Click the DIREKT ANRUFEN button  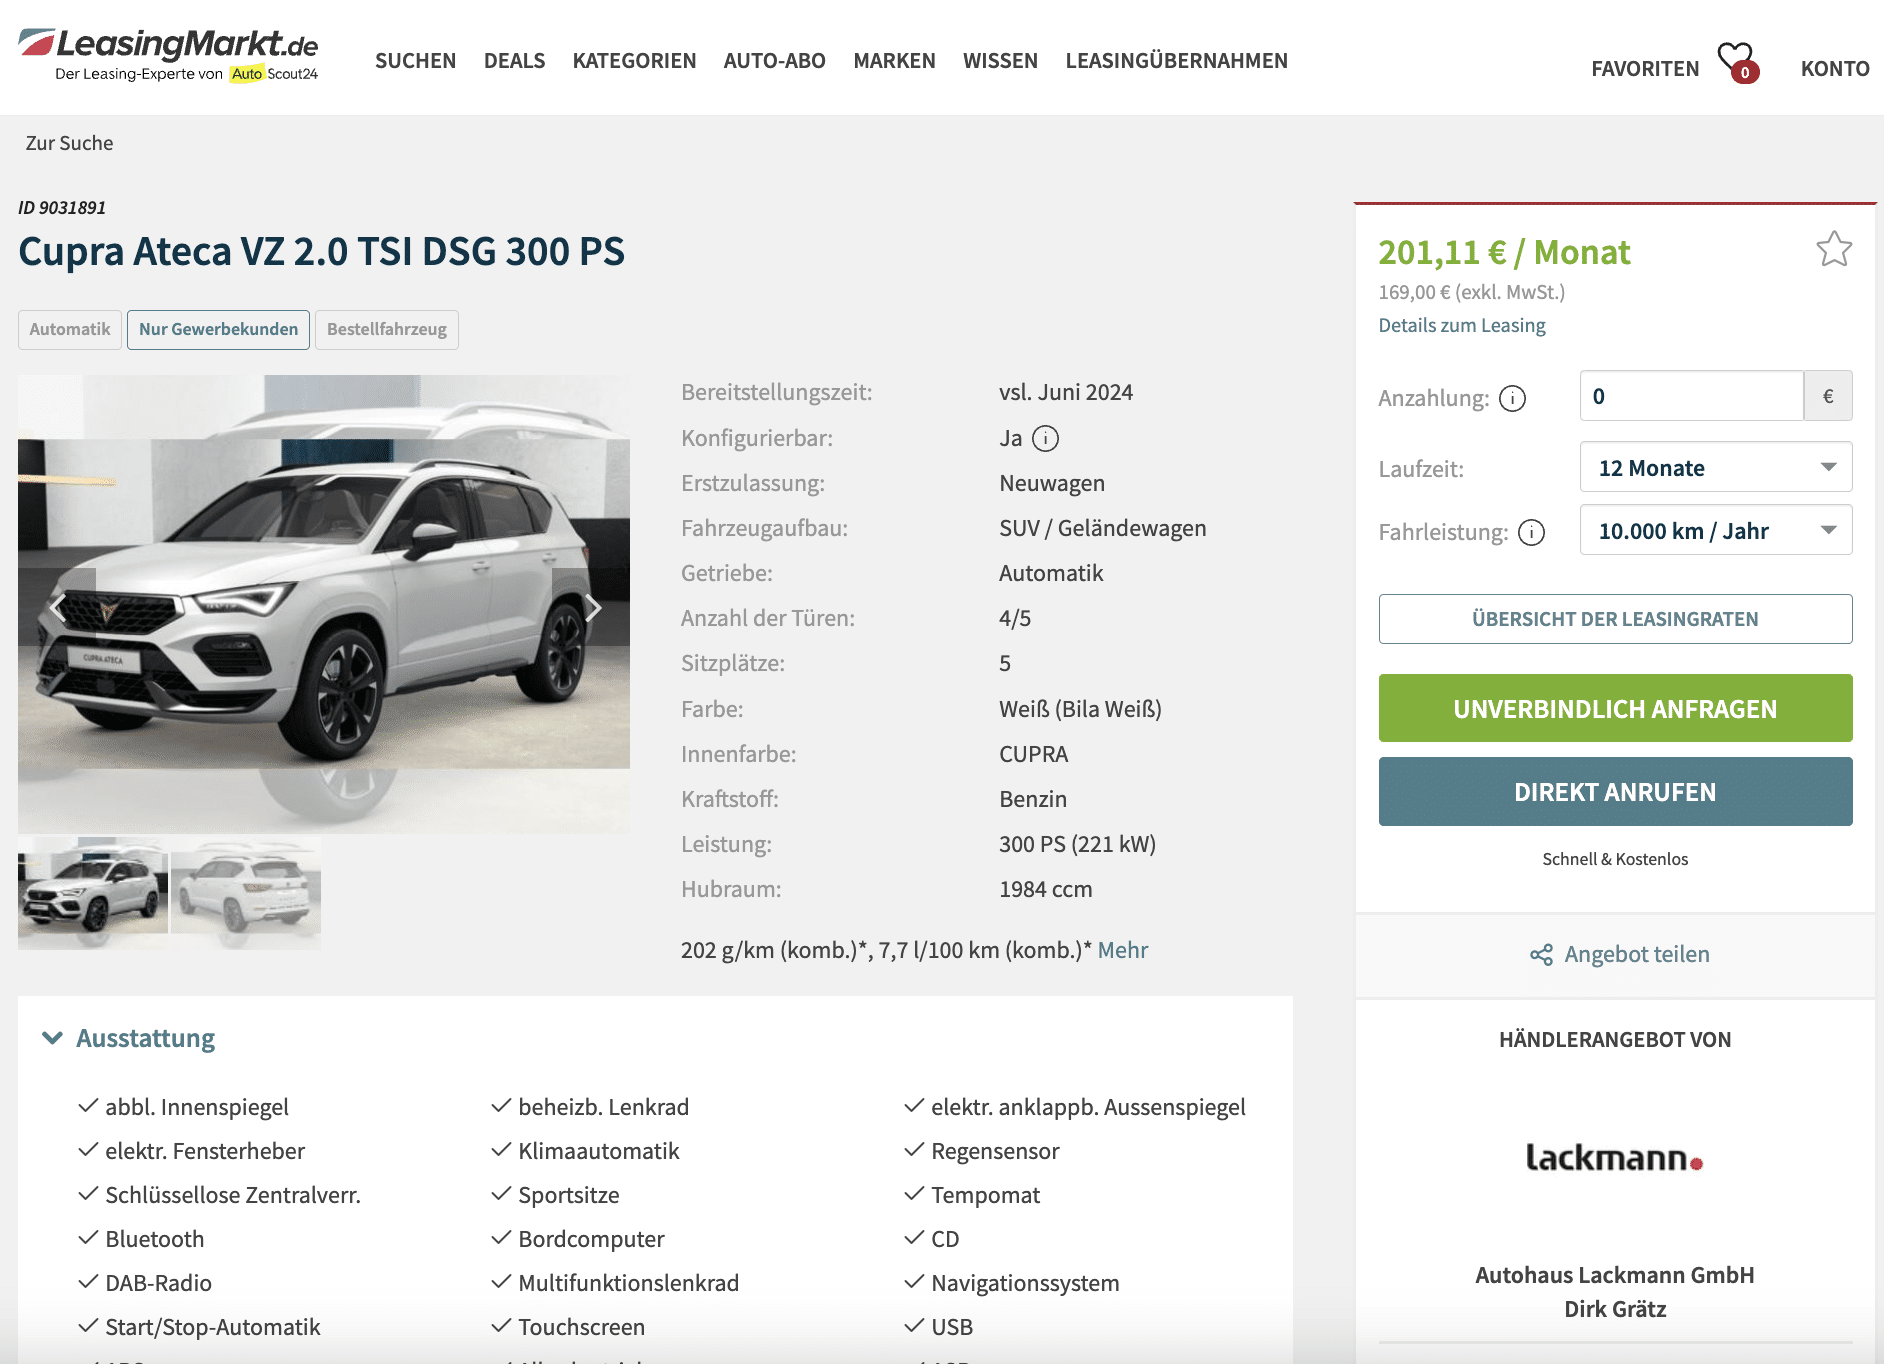tap(1615, 791)
